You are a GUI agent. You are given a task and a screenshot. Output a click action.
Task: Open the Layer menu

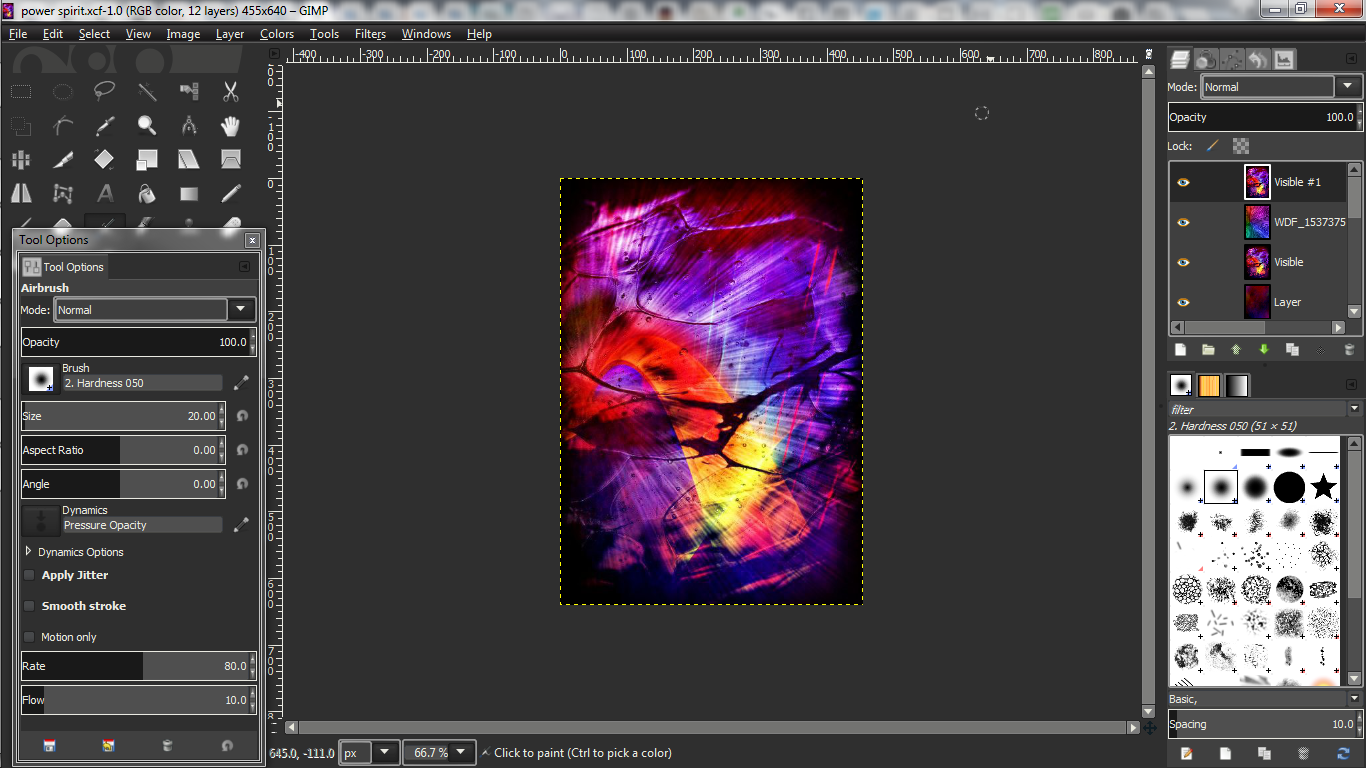click(230, 34)
